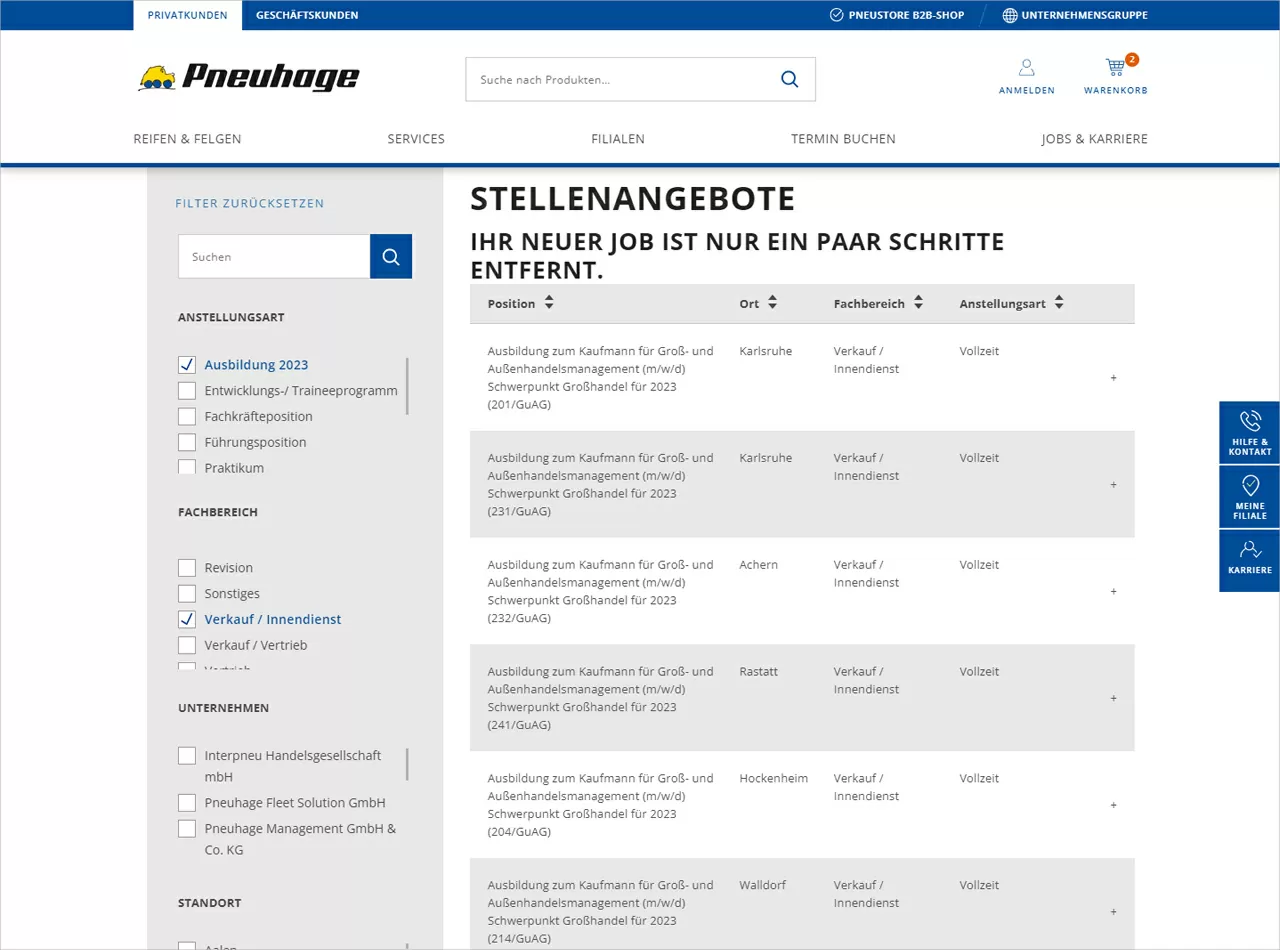Screen dimensions: 1280x950
Task: Start a filter search with the blue magnifier
Action: pos(390,256)
